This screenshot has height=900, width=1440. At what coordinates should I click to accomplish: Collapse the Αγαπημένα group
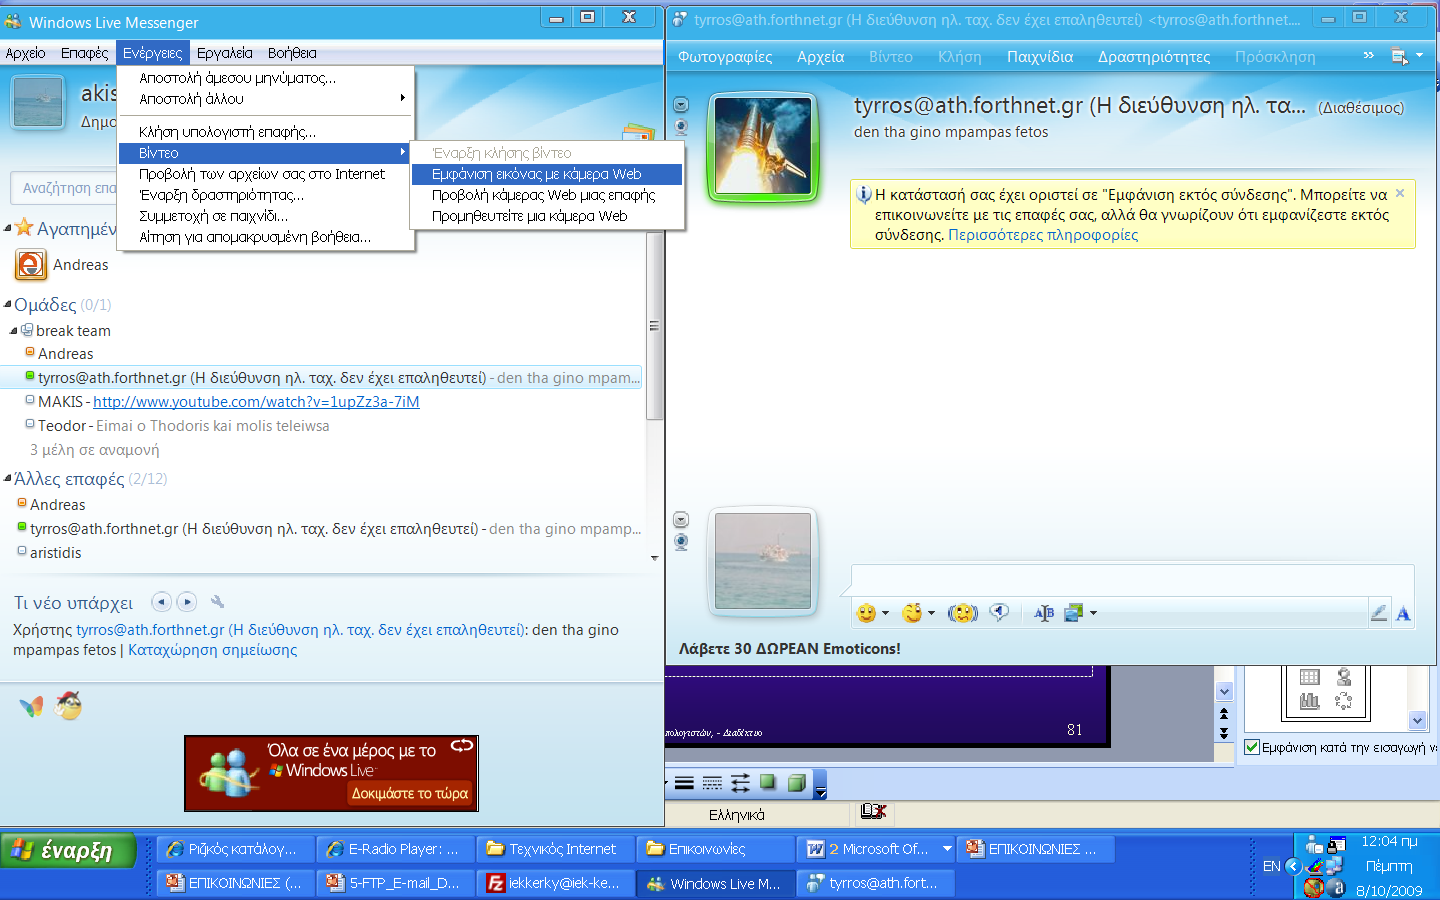tap(8, 229)
